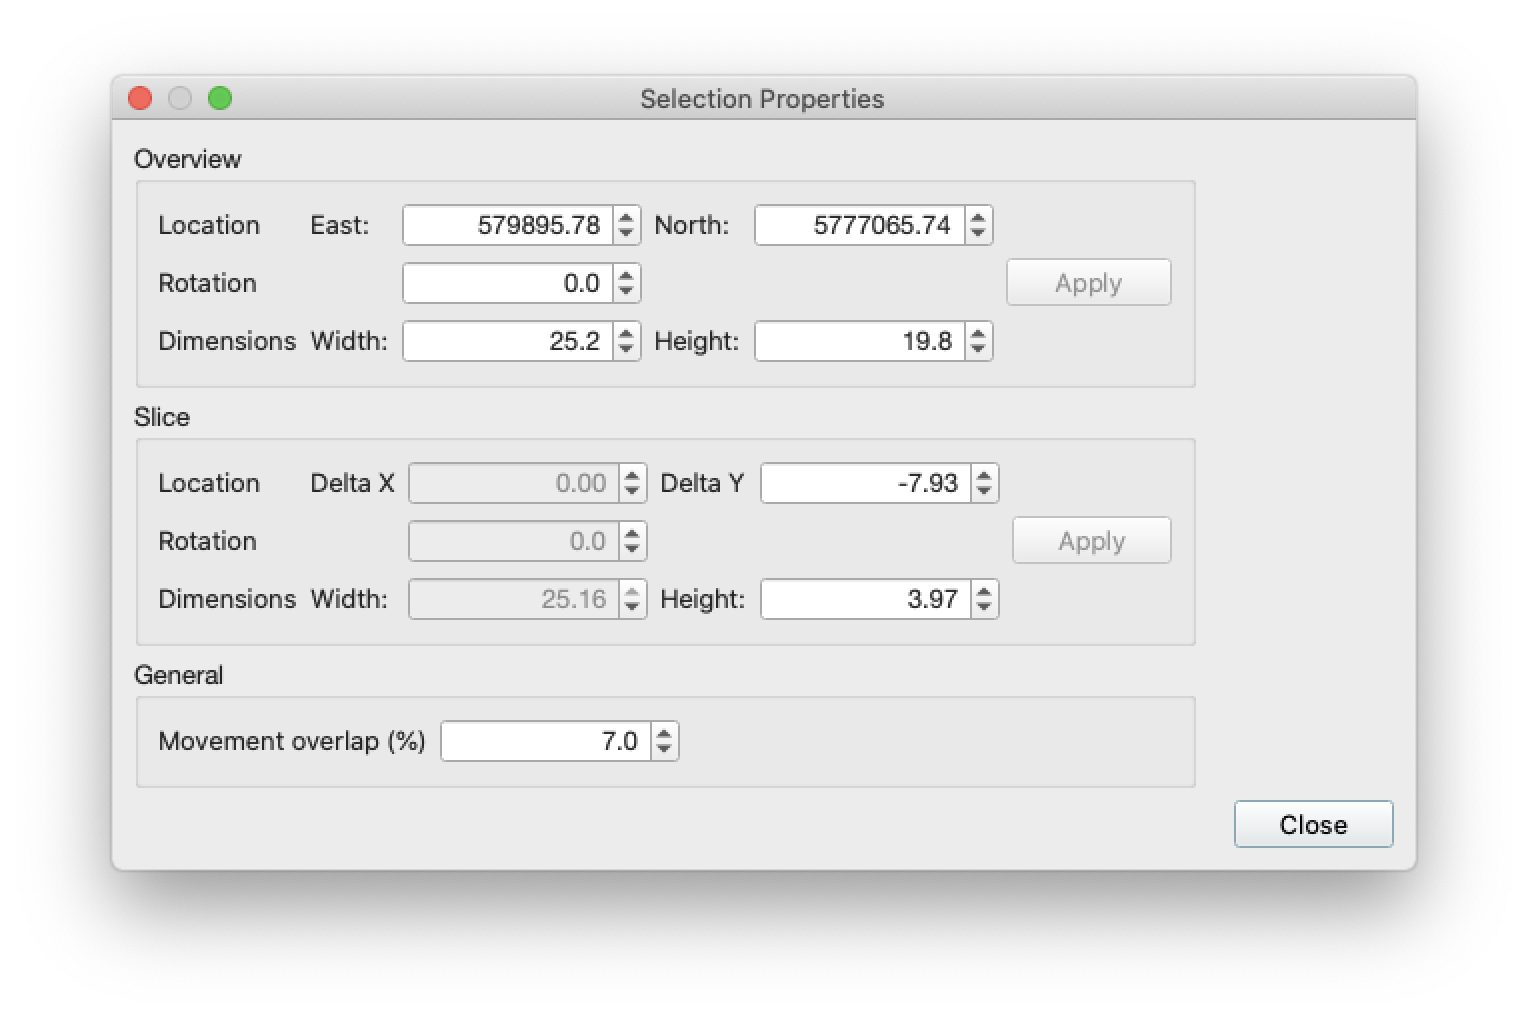
Task: Increase Delta Y with stepper arrow
Action: (x=984, y=476)
